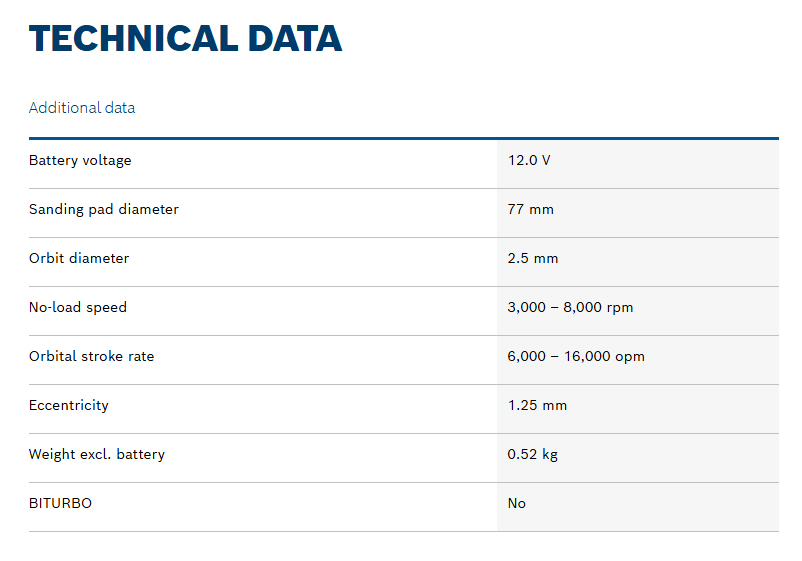Viewport: 802px width, 561px height.
Task: Select the Additional data tab
Action: 82,108
